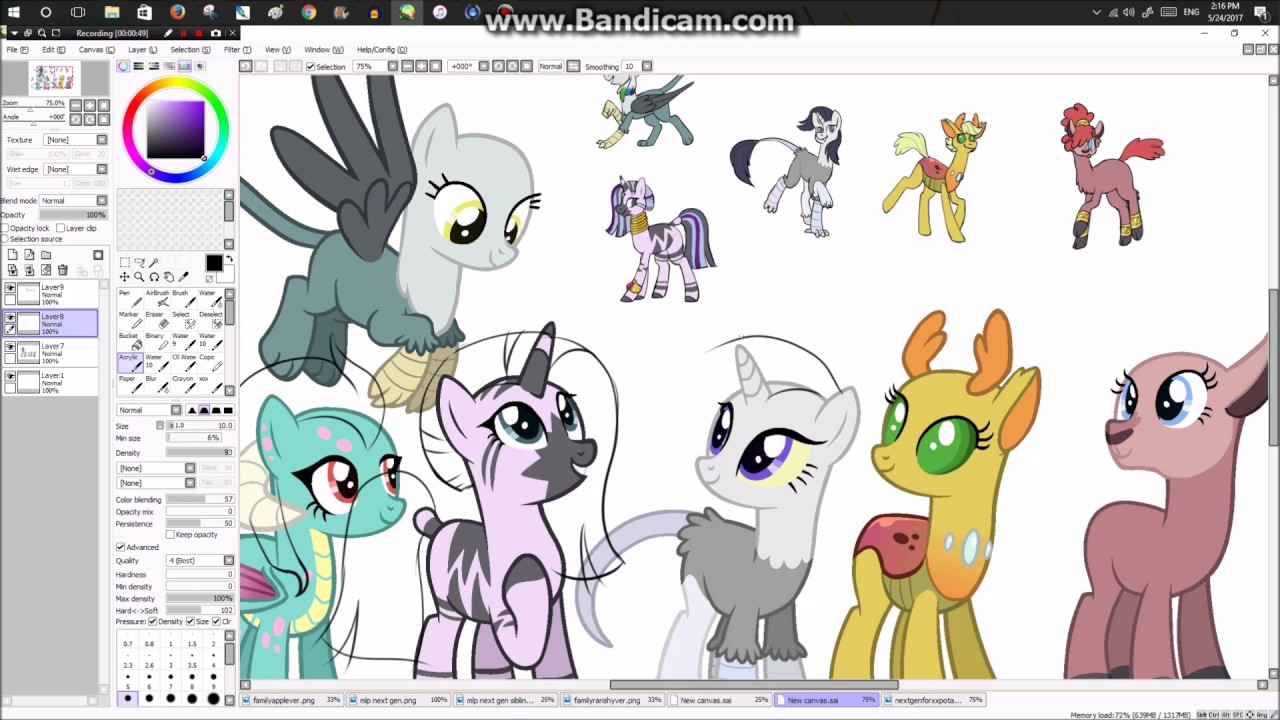Enable Keep opacity checkbox
The image size is (1280, 720).
coord(170,534)
